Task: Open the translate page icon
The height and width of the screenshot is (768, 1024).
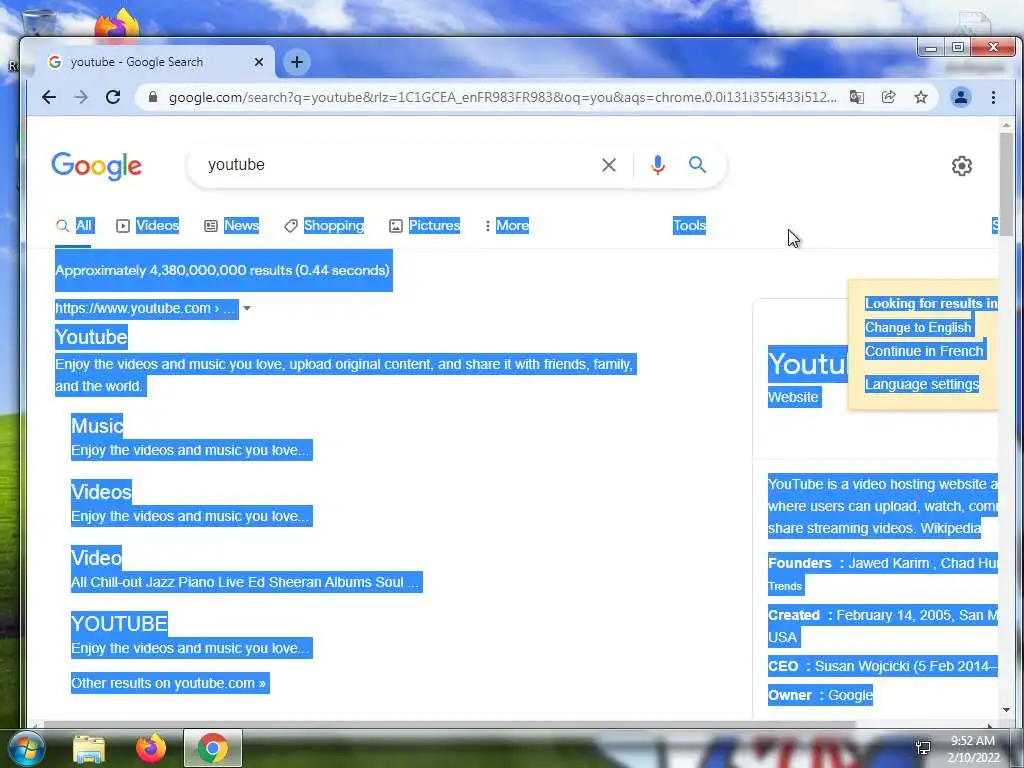Action: pyautogui.click(x=857, y=97)
